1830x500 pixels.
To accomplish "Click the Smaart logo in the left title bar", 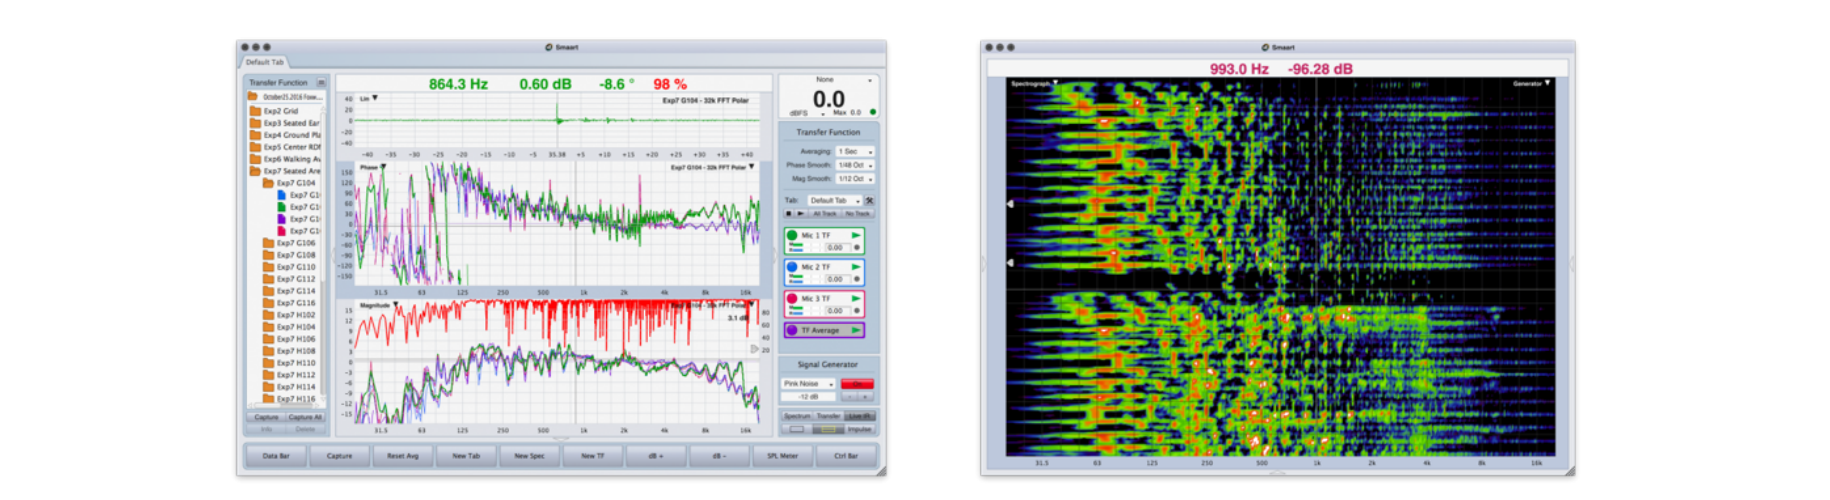I will tap(549, 47).
